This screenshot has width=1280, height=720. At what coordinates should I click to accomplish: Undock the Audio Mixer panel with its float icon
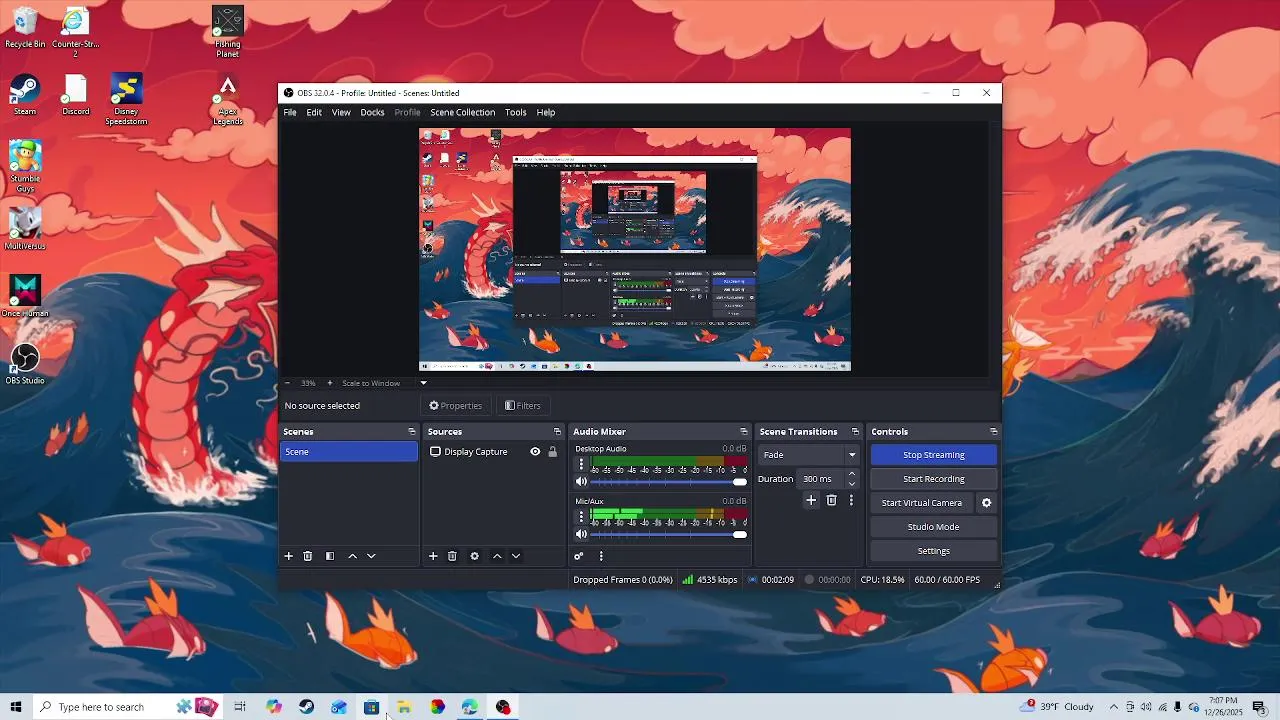pos(743,432)
